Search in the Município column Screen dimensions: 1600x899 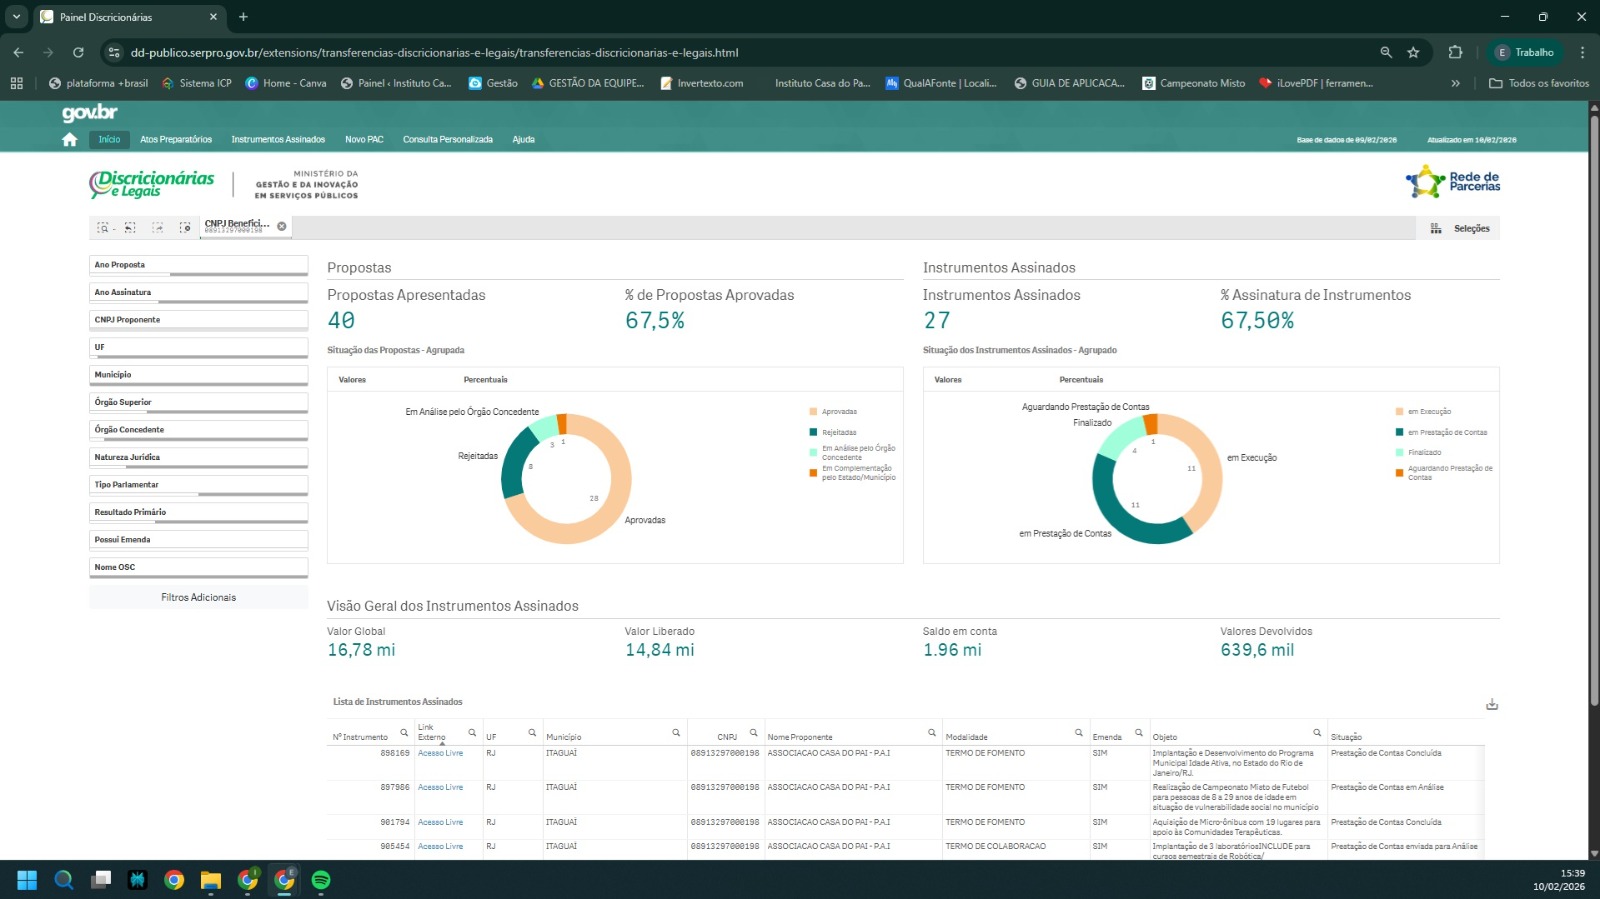(x=676, y=733)
